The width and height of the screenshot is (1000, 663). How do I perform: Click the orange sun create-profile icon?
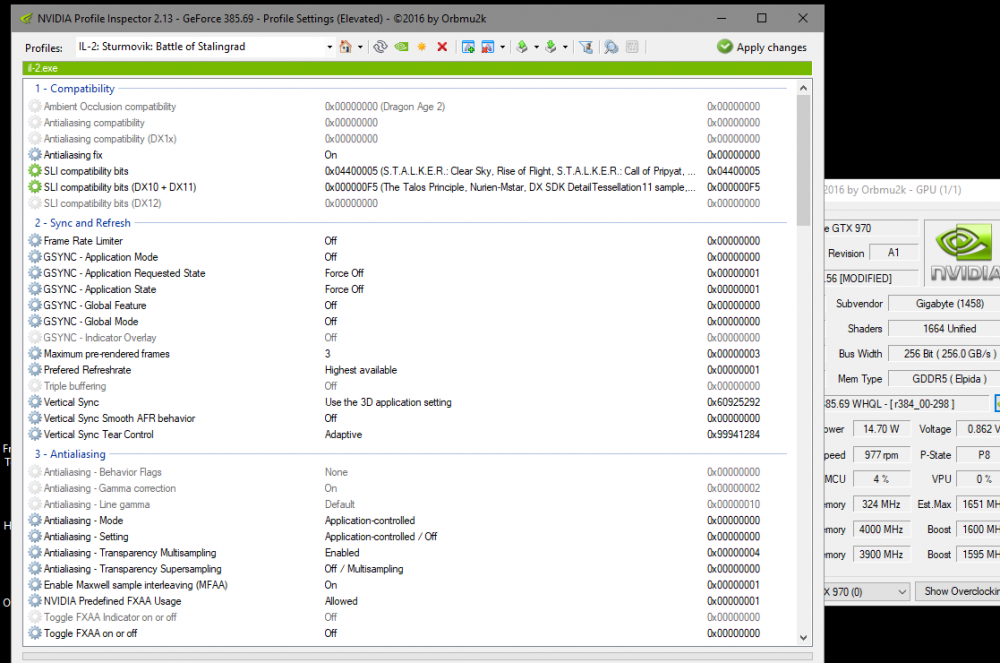coord(422,47)
